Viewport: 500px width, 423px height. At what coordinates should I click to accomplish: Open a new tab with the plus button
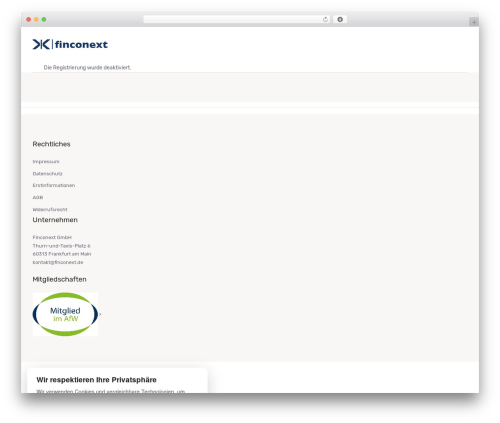pos(474,22)
